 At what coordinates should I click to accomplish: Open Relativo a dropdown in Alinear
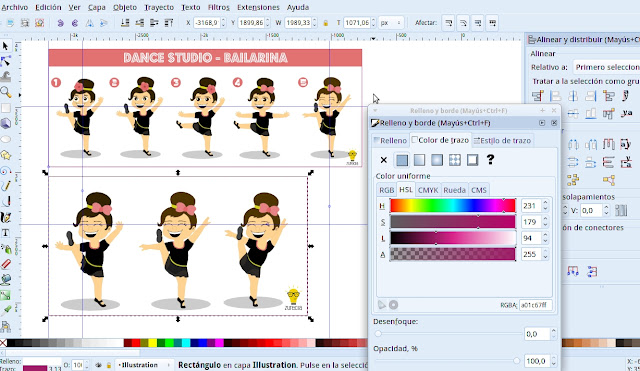(606, 67)
